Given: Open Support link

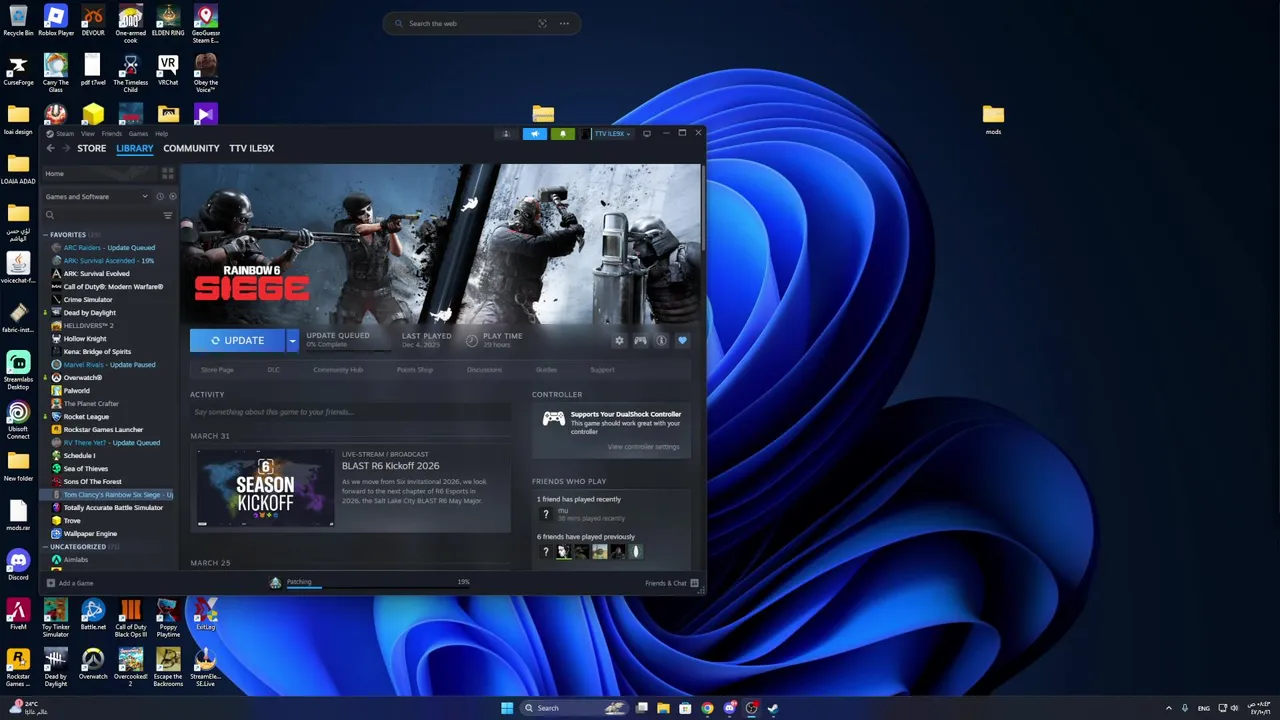Looking at the screenshot, I should pos(602,370).
